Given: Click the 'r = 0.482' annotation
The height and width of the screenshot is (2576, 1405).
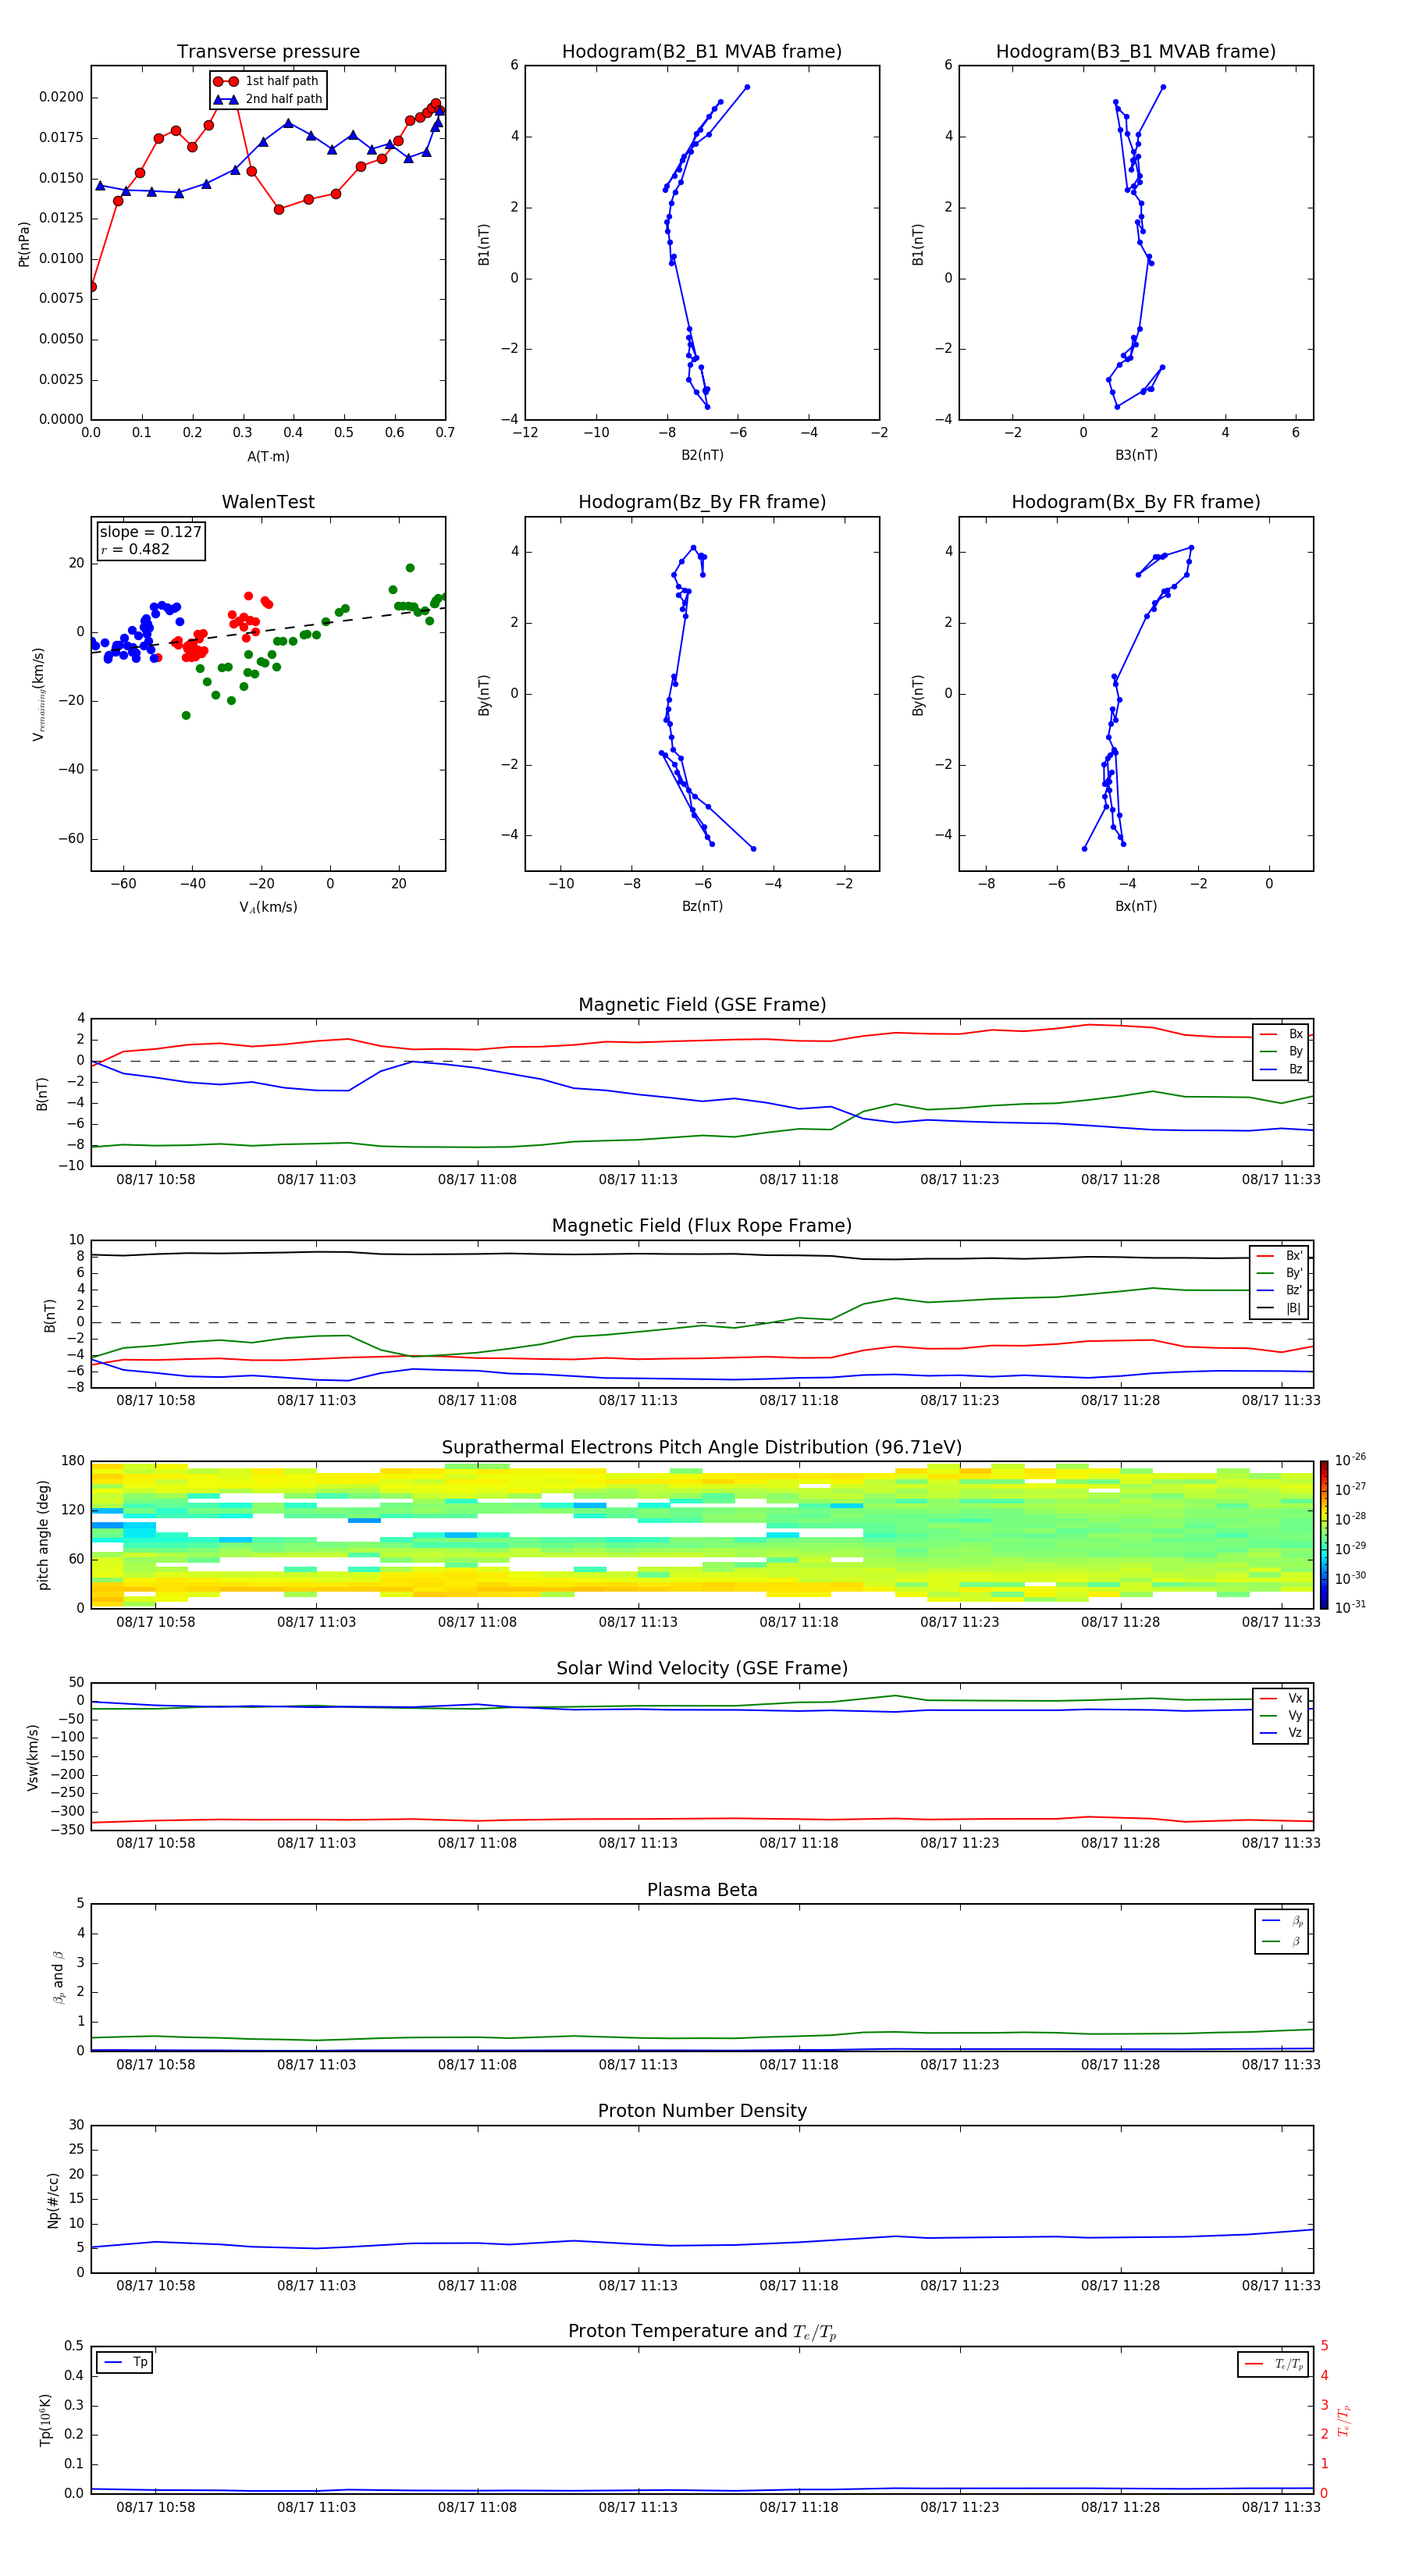Looking at the screenshot, I should pyautogui.click(x=135, y=549).
